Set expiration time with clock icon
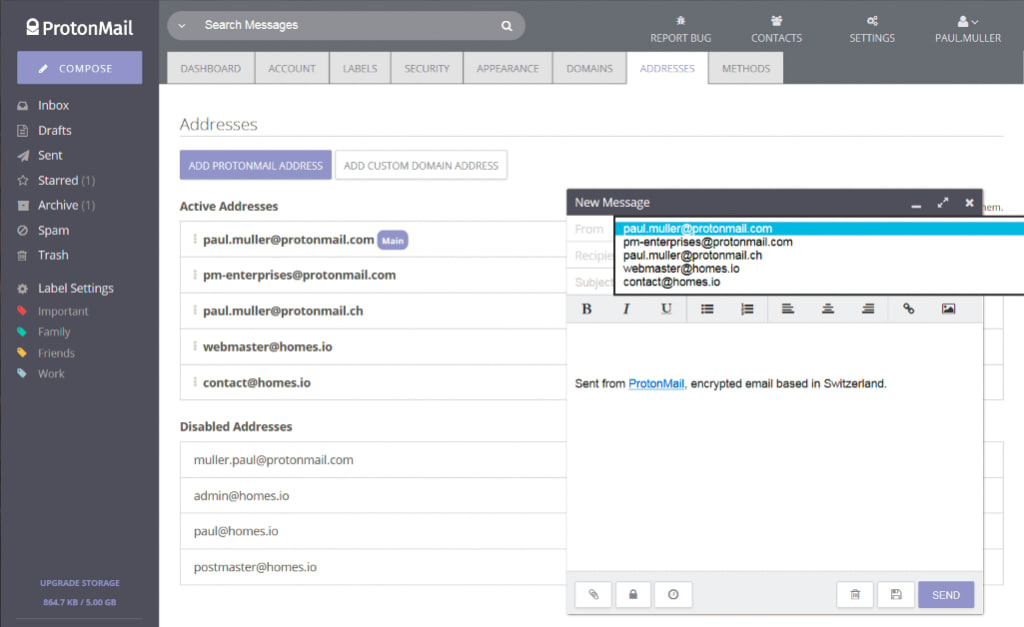Viewport: 1024px width, 627px height. click(x=673, y=594)
